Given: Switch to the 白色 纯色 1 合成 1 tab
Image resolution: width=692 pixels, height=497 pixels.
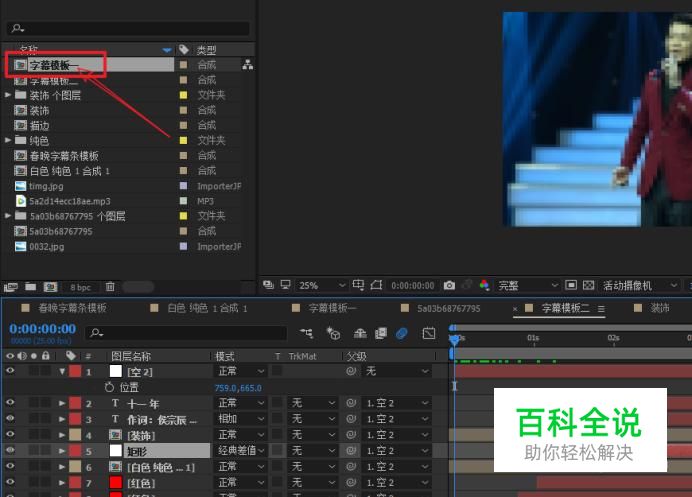Looking at the screenshot, I should coord(207,308).
